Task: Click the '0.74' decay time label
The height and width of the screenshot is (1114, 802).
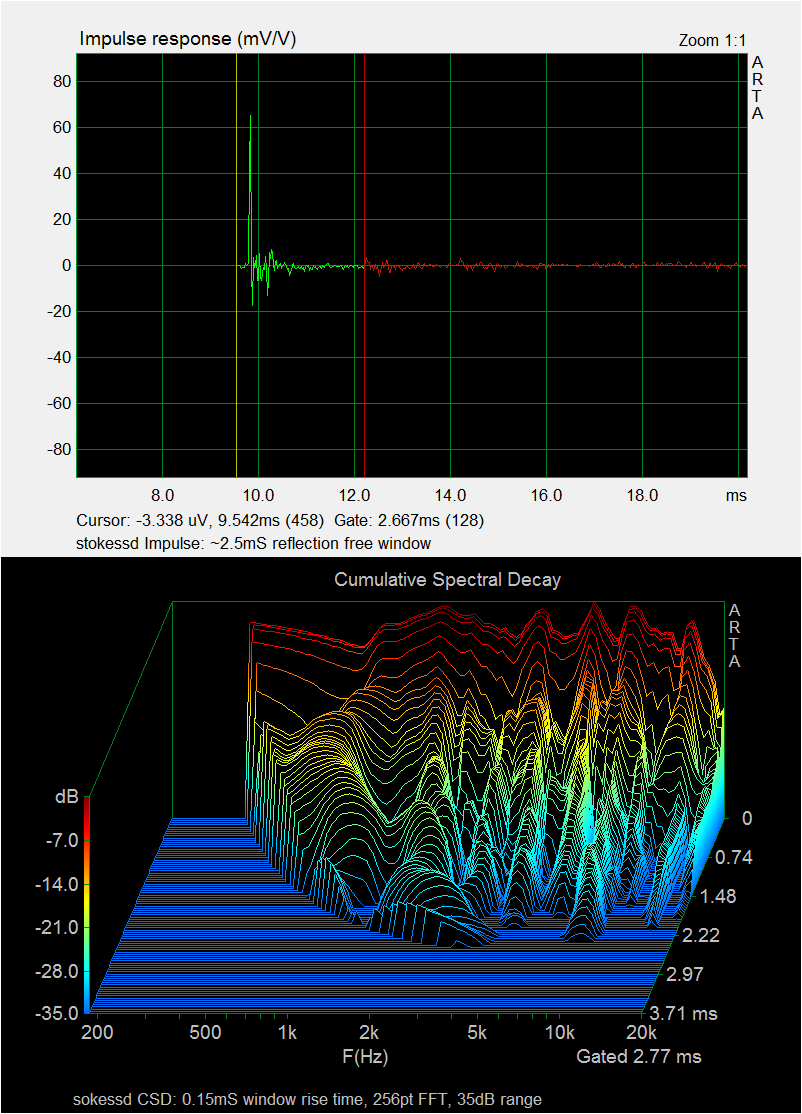Action: tap(734, 858)
